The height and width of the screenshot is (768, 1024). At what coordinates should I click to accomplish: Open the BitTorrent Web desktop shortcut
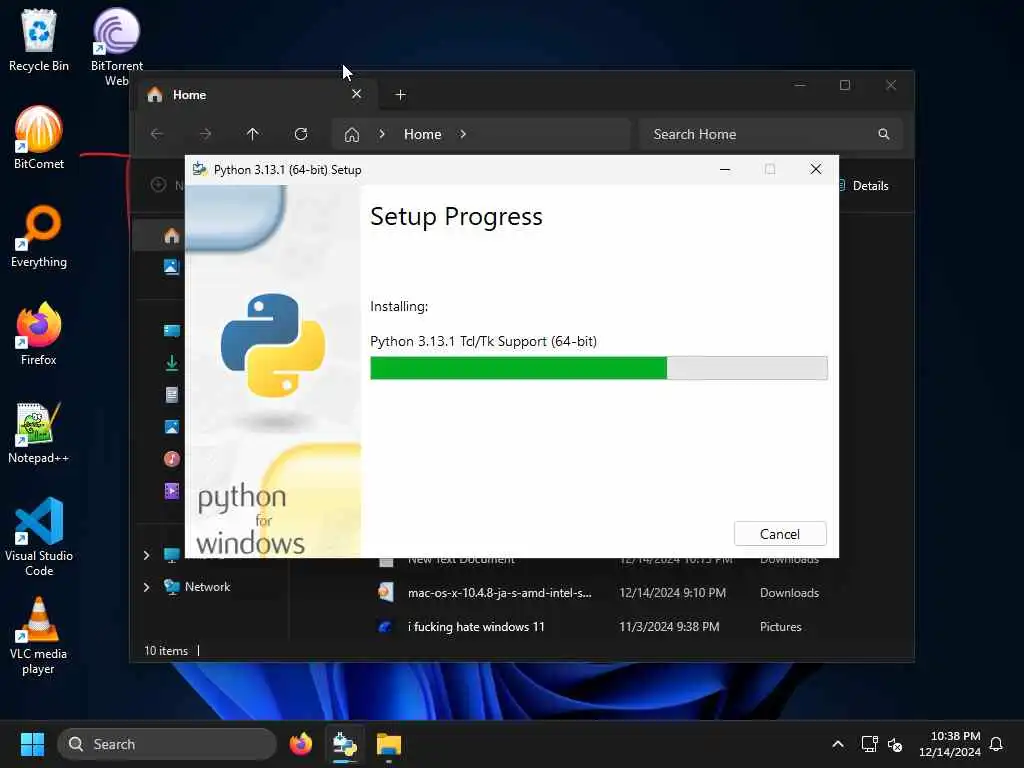(116, 47)
